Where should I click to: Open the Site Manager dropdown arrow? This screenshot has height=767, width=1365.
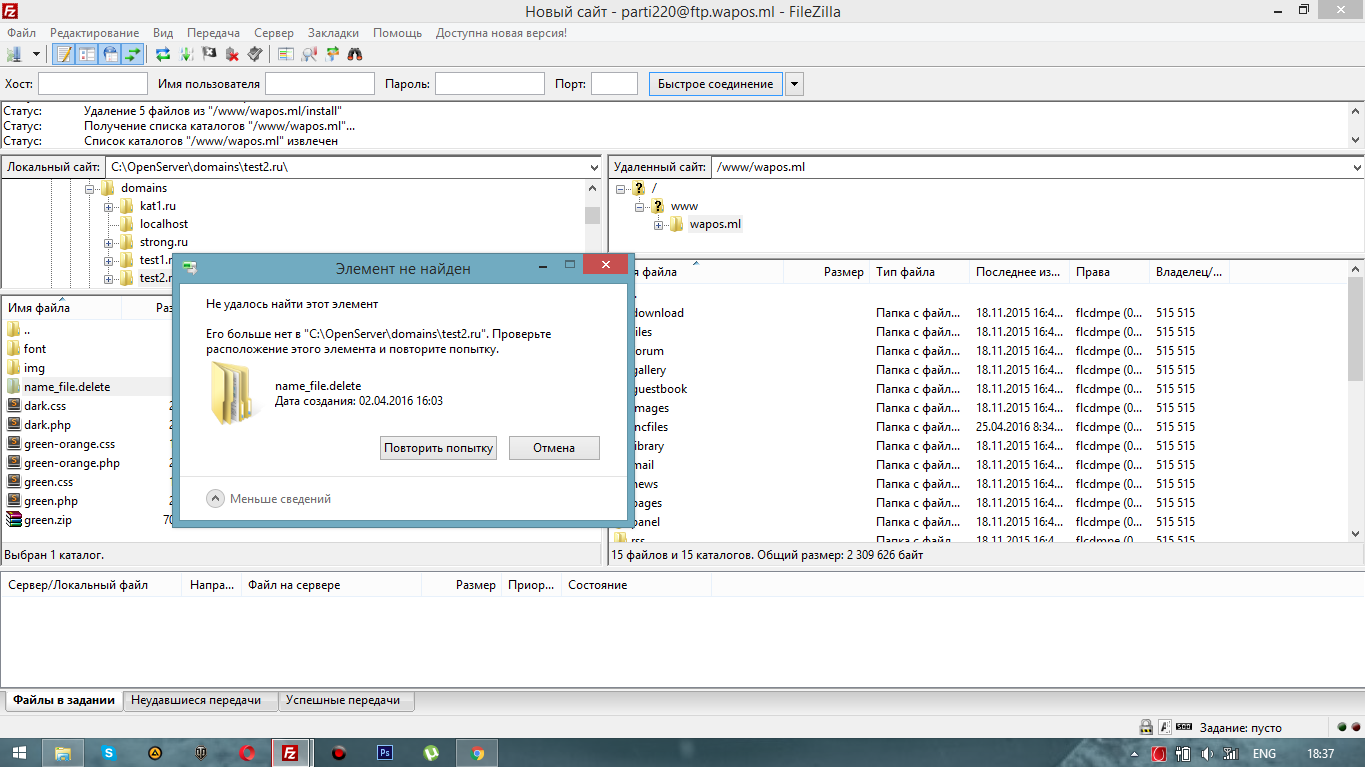(37, 54)
